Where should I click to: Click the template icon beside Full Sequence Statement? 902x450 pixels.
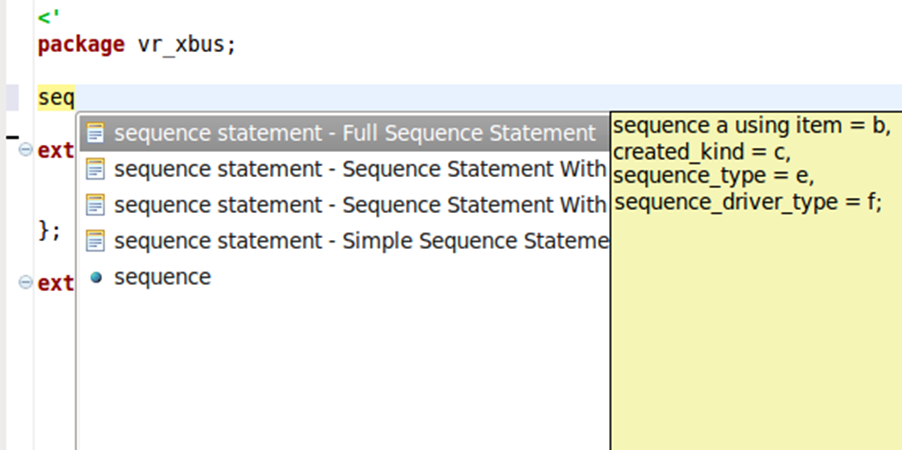95,134
